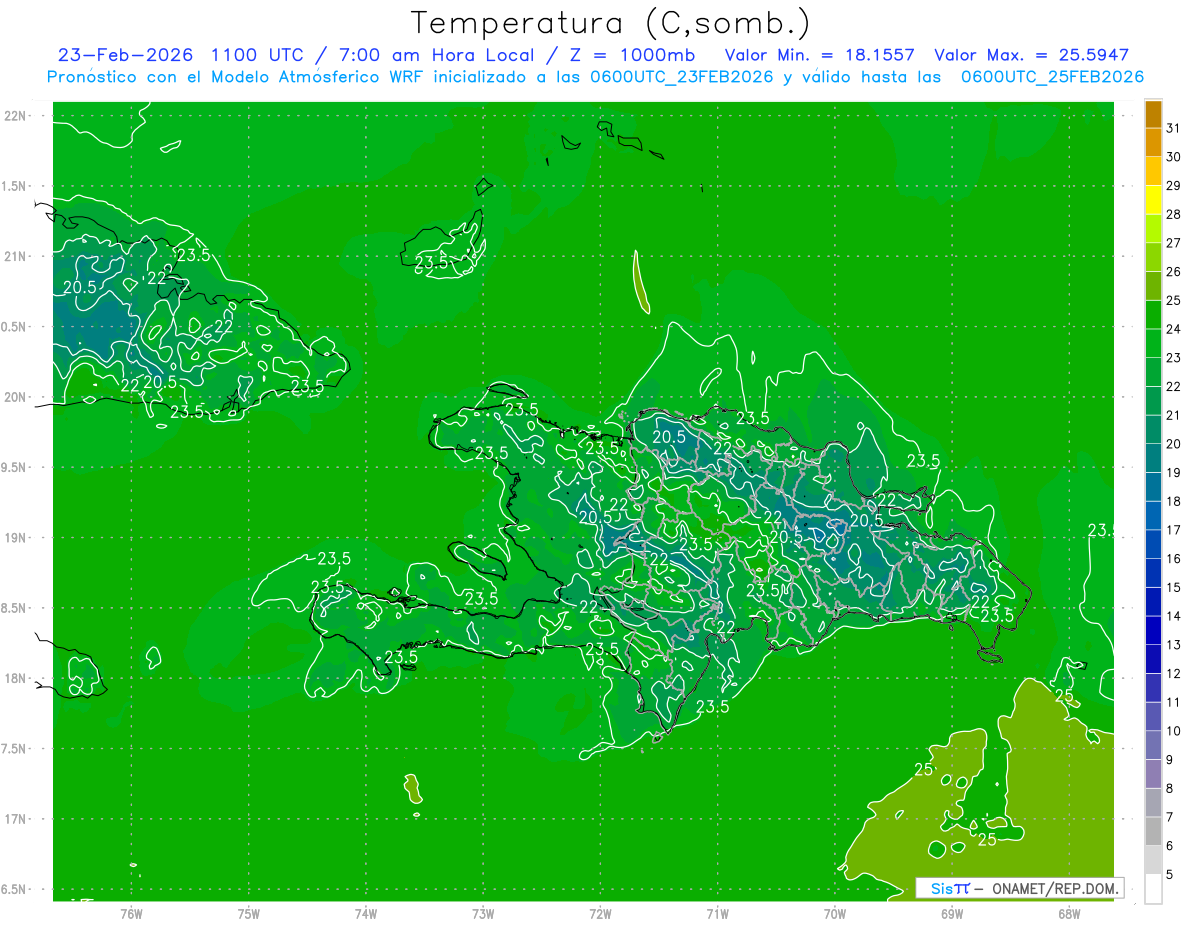
Task: Click the colorbar tick label 14
Action: click(1174, 616)
